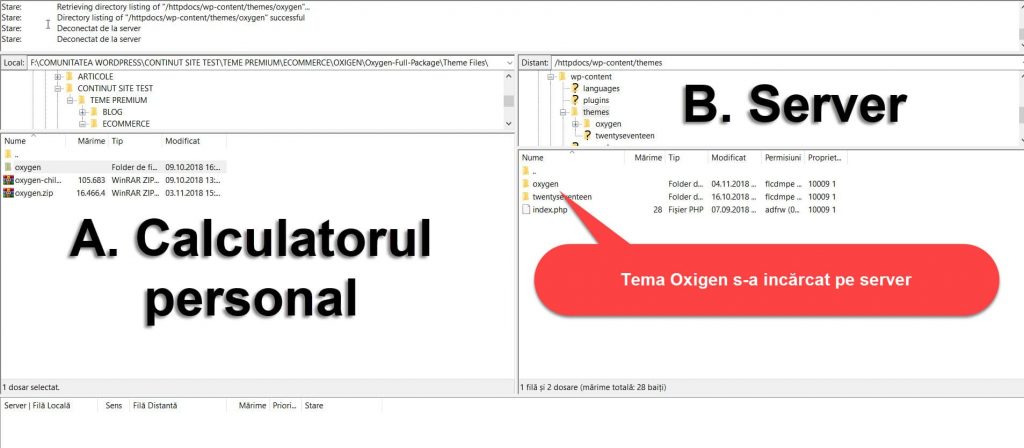Select the local oxygen folder icon
The height and width of the screenshot is (448, 1024).
coord(8,167)
